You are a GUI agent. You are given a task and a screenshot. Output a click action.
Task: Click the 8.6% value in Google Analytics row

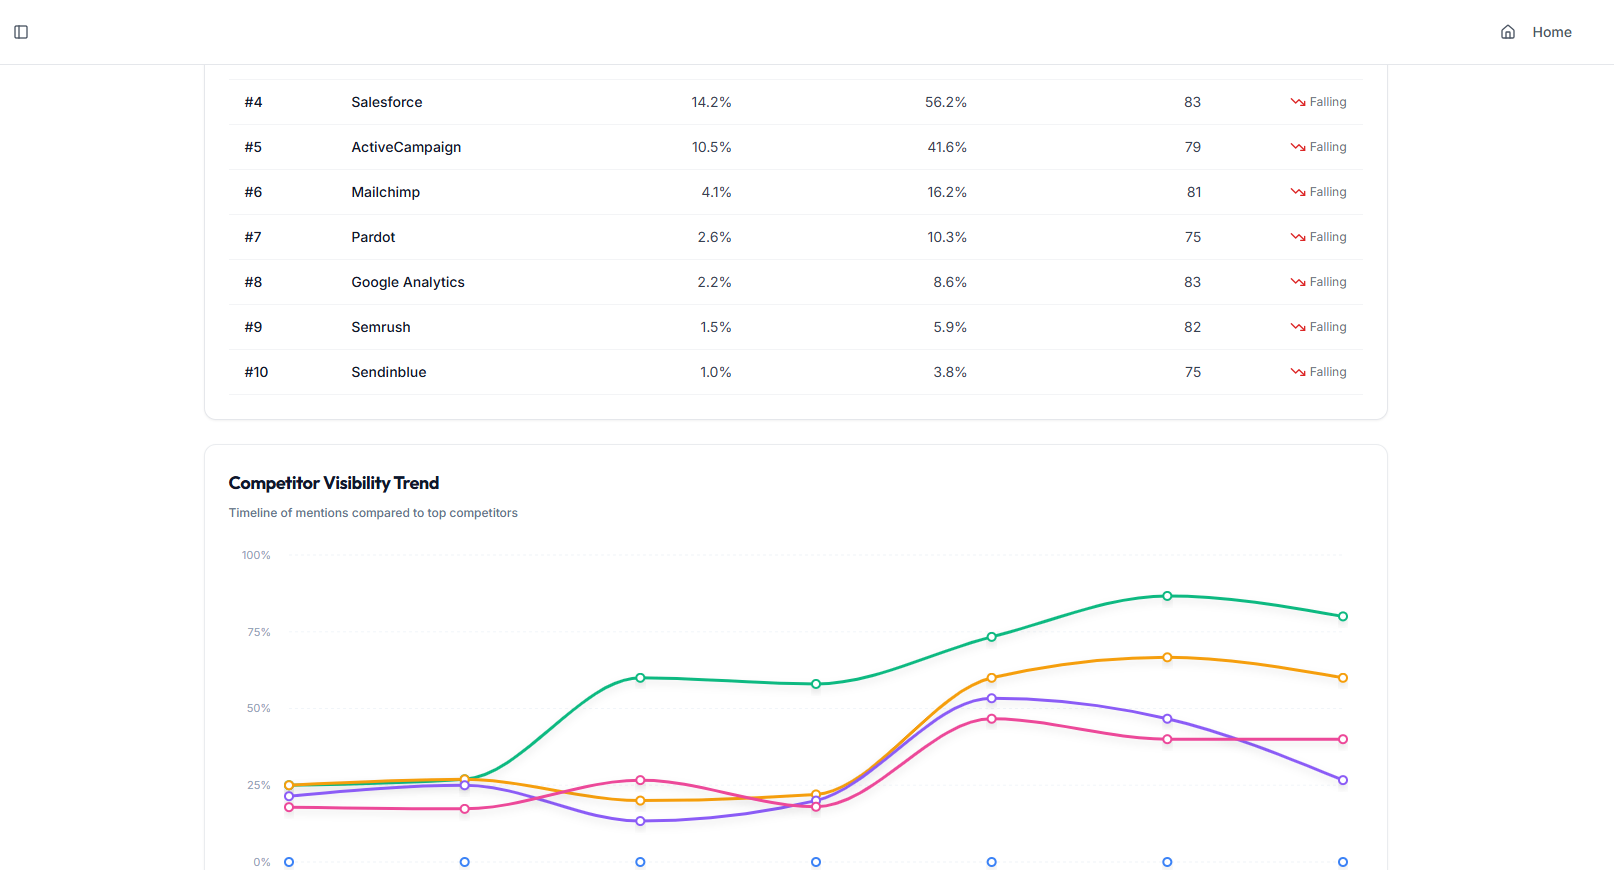pyautogui.click(x=950, y=282)
